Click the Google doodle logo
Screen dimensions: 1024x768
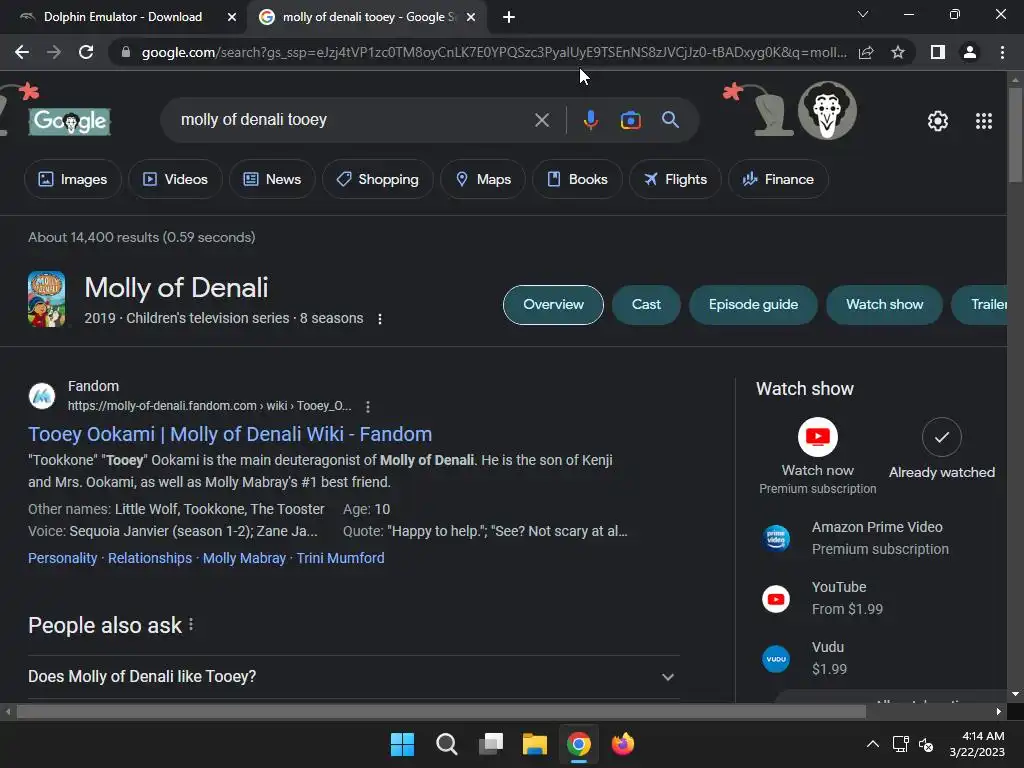tap(69, 121)
